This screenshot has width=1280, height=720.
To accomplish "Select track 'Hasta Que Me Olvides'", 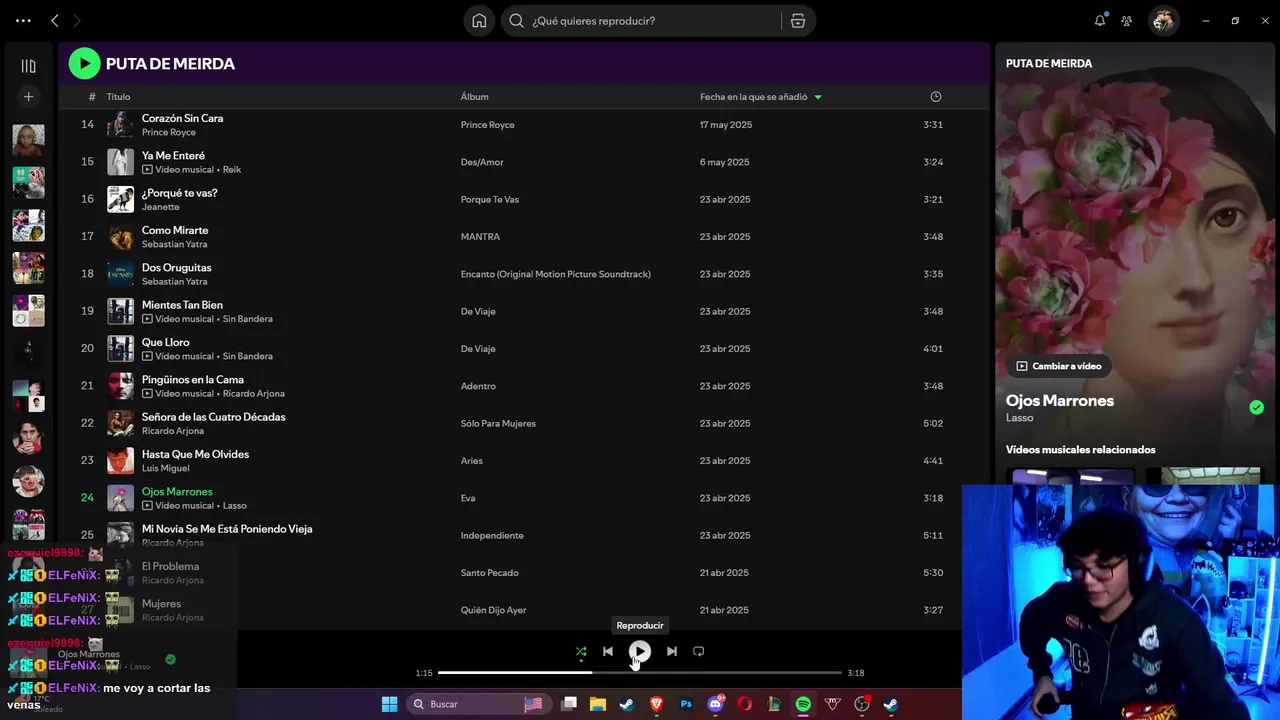I will point(195,454).
